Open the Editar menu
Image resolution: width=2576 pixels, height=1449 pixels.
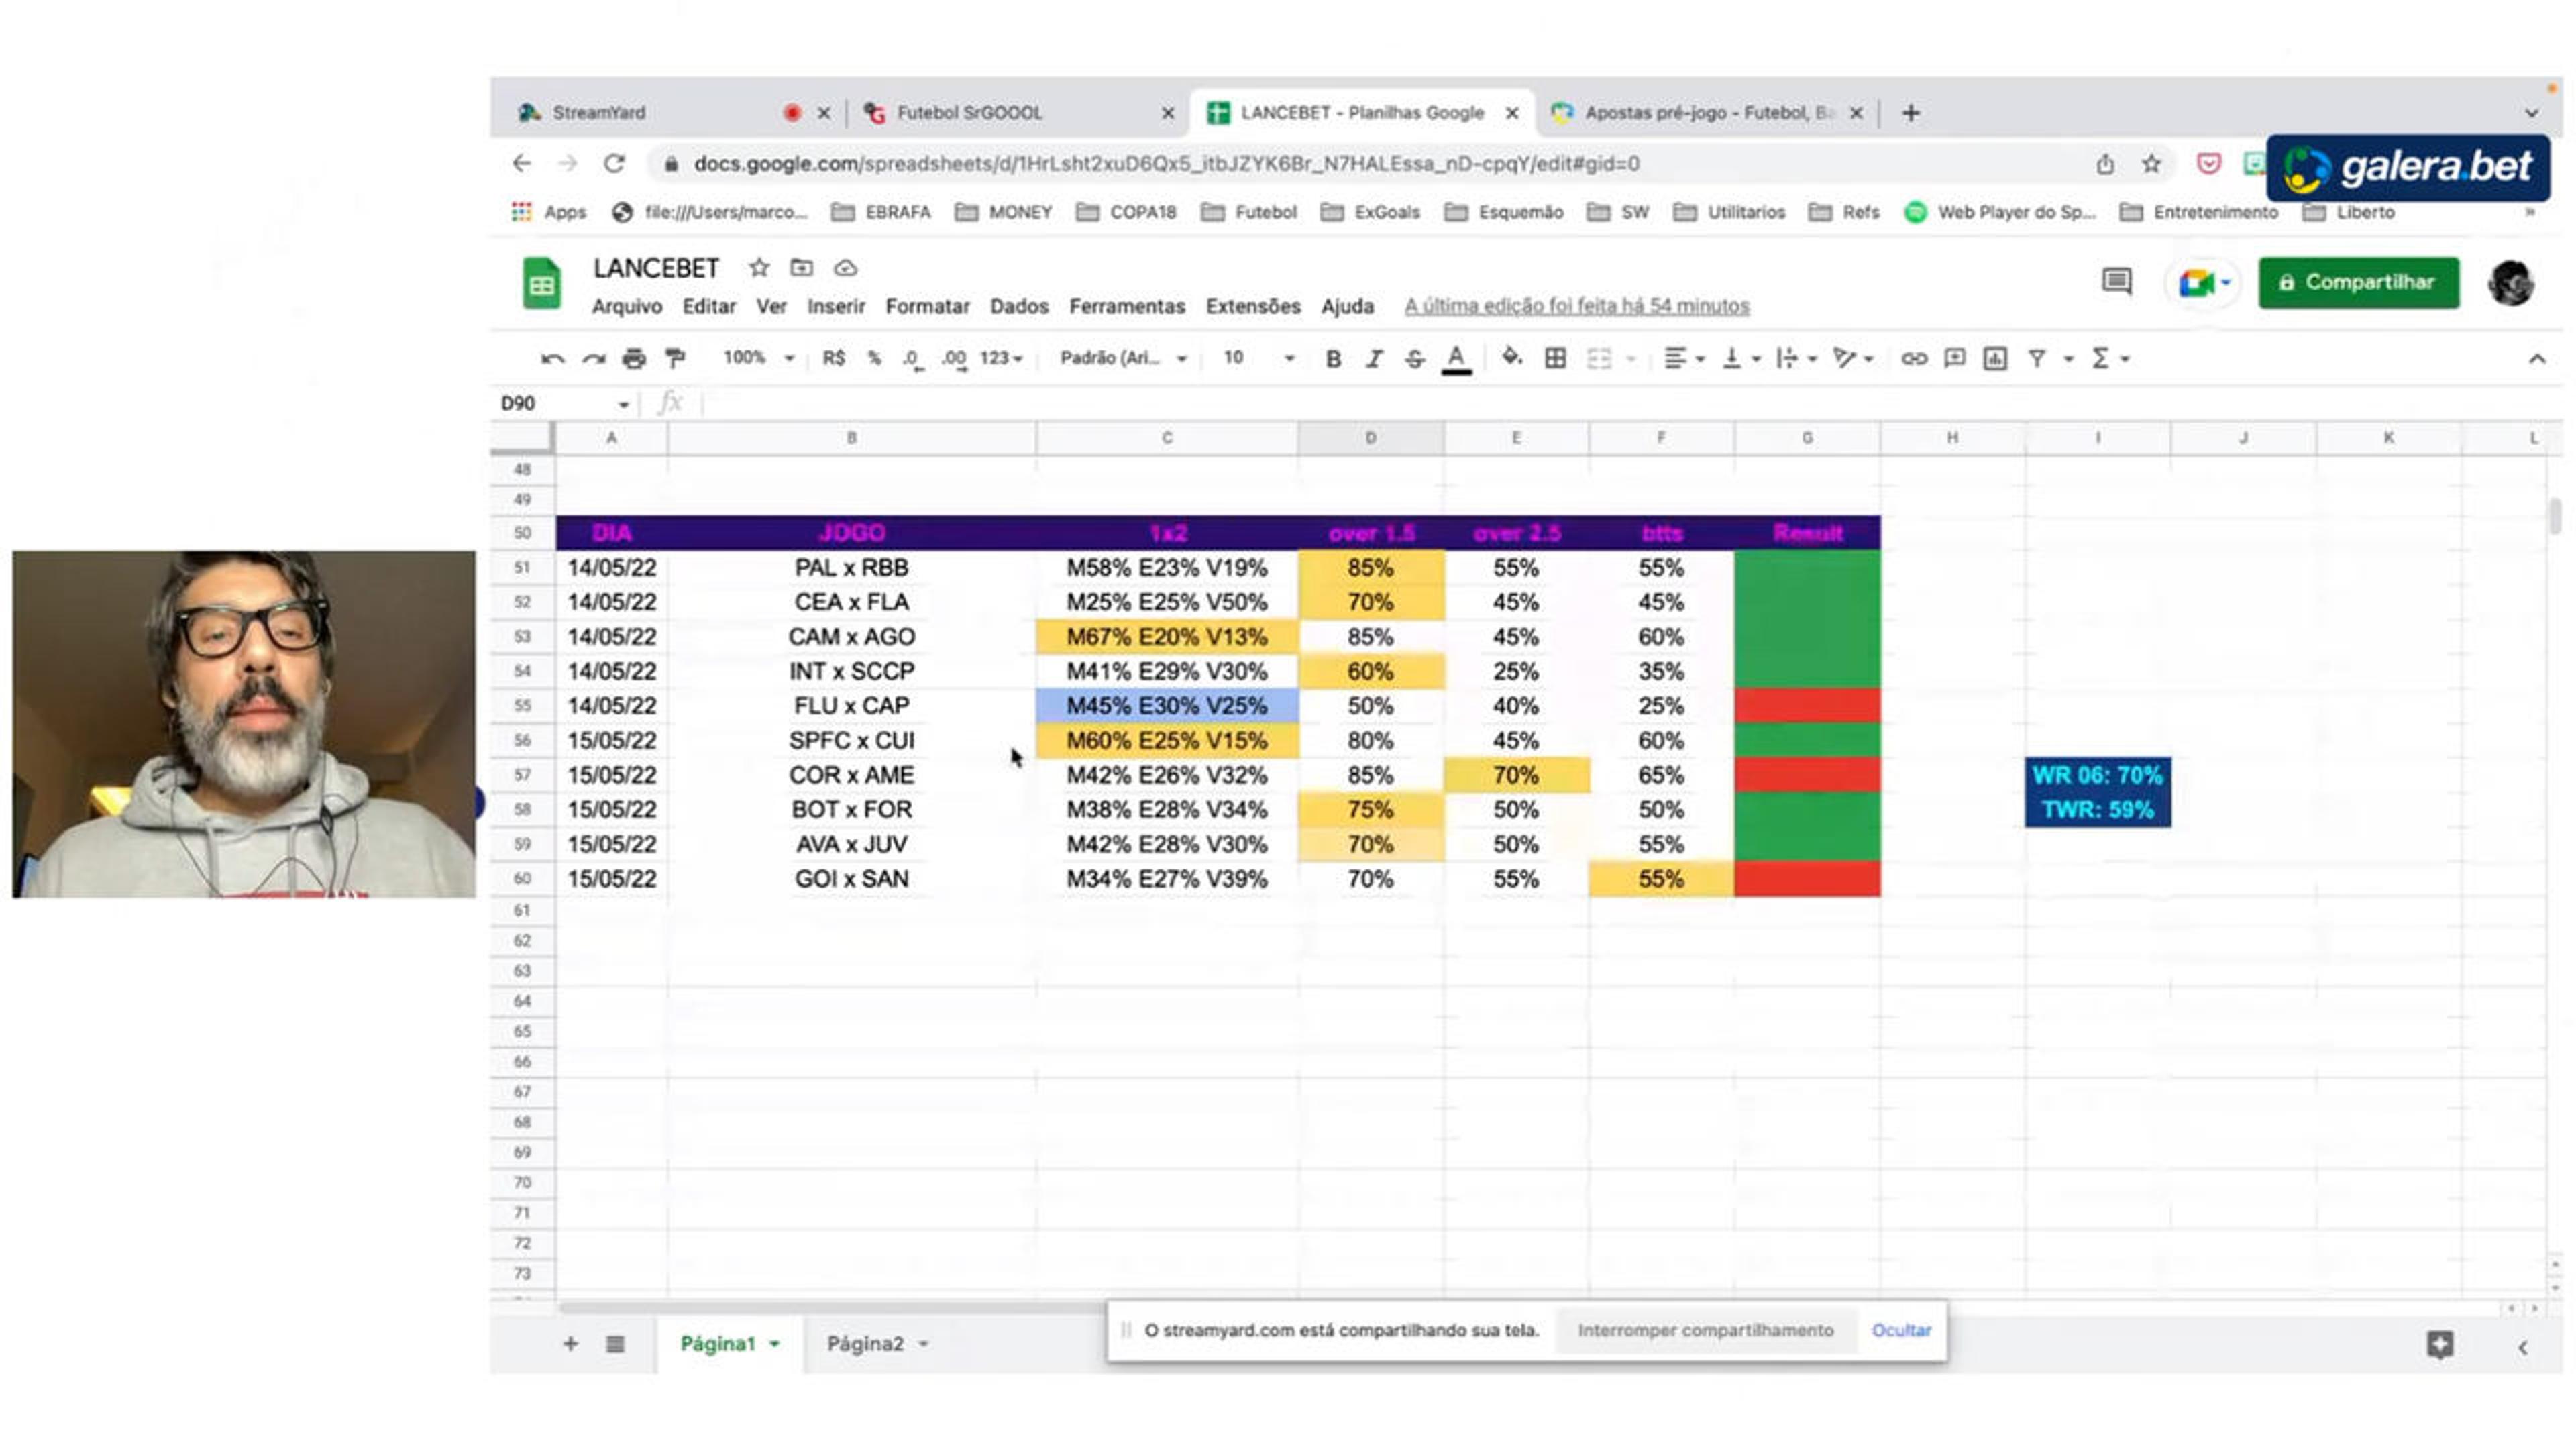[x=709, y=306]
